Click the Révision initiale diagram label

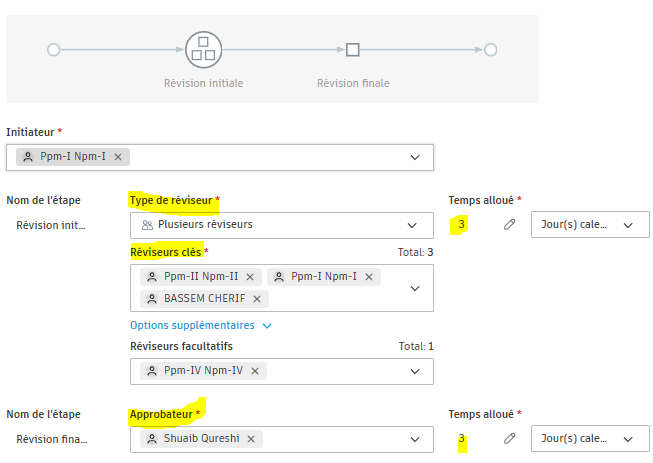203,83
